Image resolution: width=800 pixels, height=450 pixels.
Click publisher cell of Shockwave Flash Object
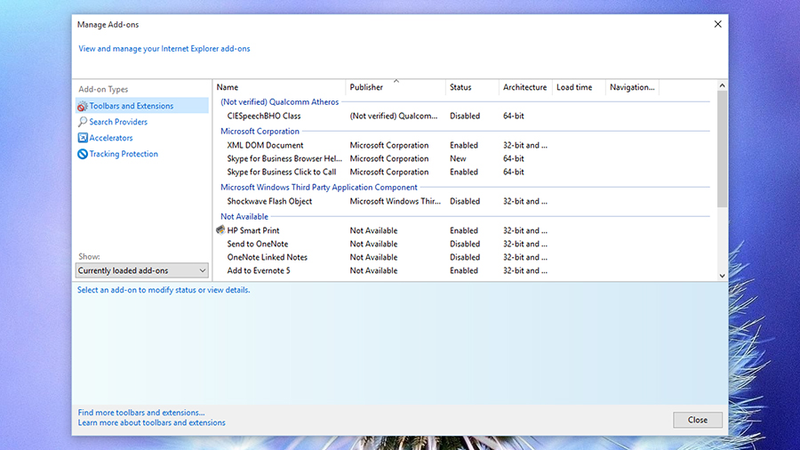click(395, 201)
